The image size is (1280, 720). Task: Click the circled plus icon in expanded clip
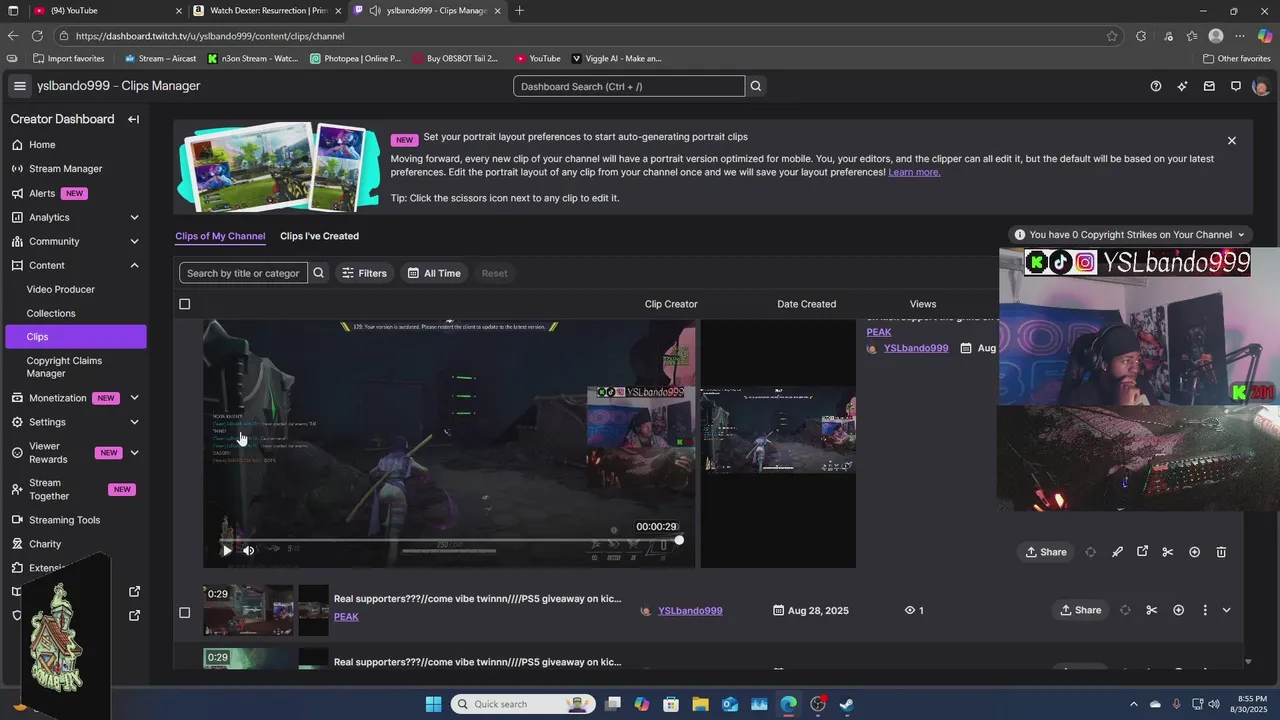coord(1194,552)
